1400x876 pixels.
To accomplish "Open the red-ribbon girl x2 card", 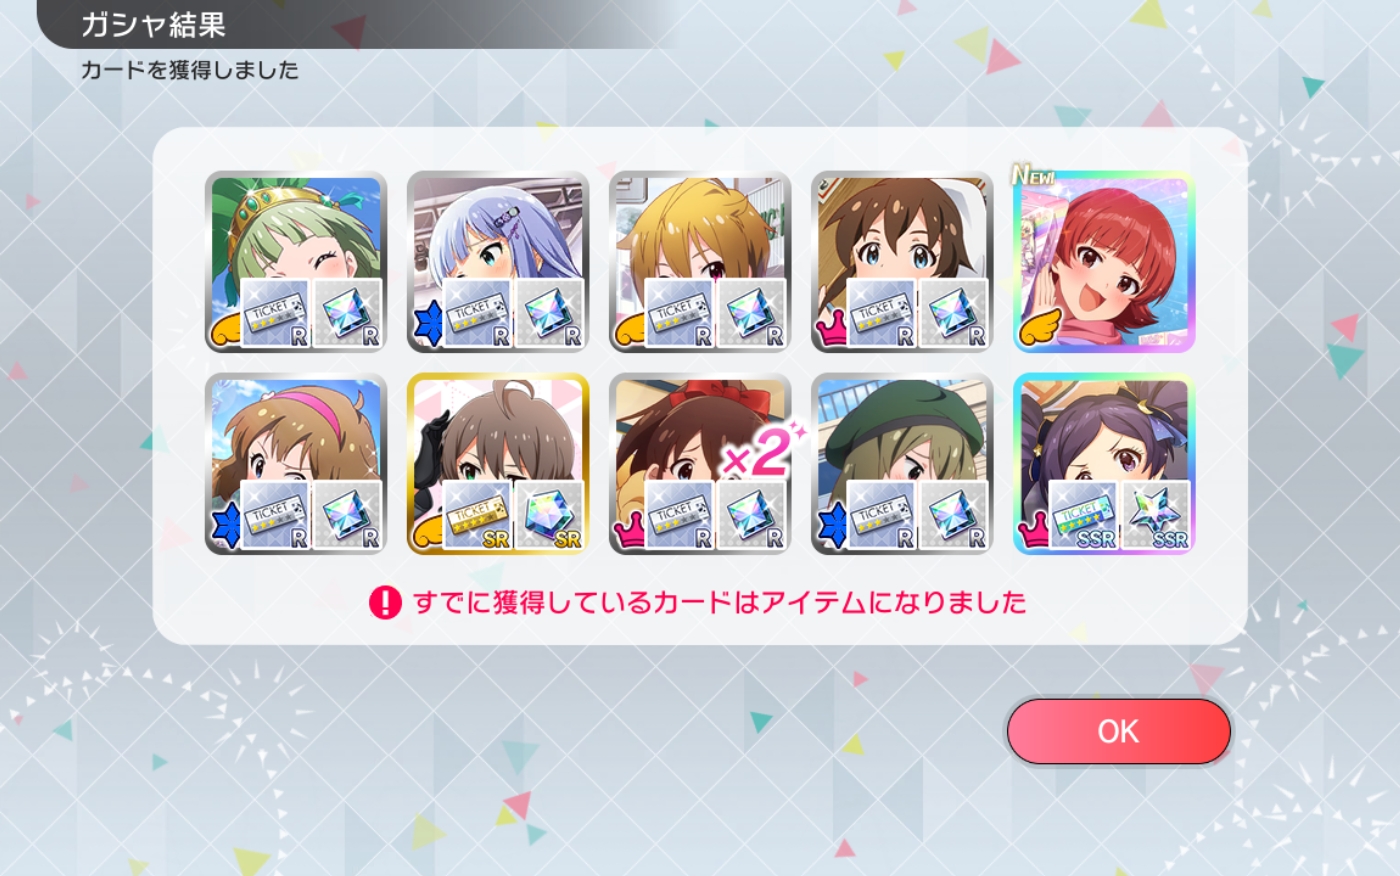I will (x=700, y=464).
